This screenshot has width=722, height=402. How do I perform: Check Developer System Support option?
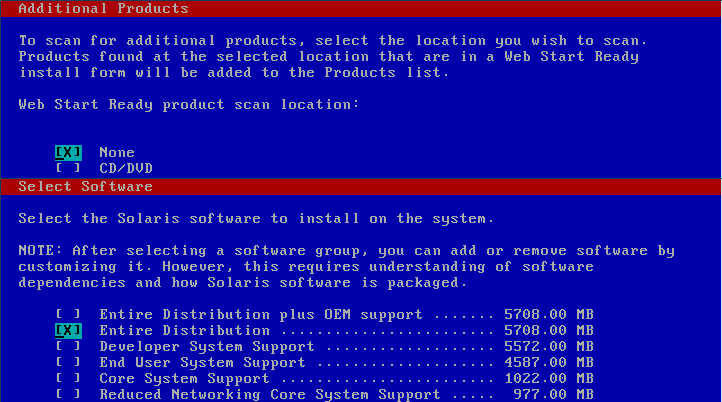[68, 346]
